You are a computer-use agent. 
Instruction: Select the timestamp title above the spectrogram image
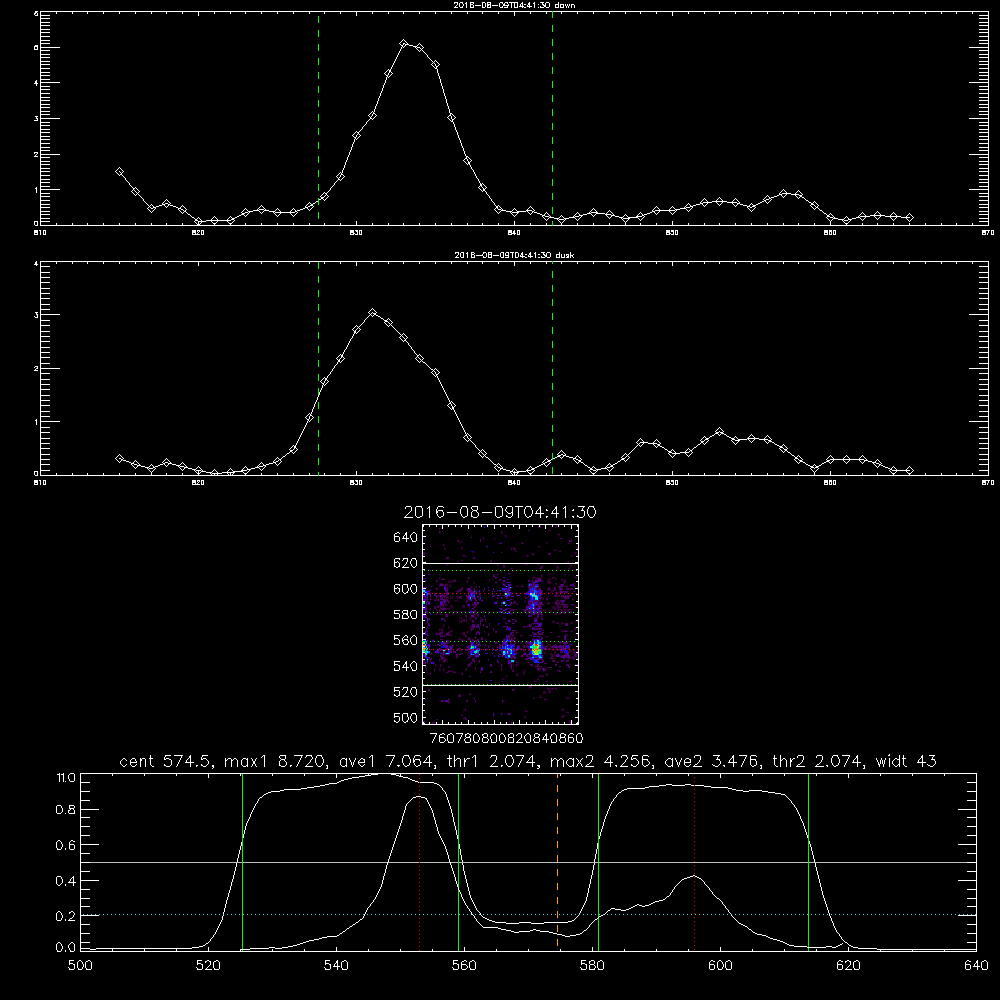pos(500,512)
